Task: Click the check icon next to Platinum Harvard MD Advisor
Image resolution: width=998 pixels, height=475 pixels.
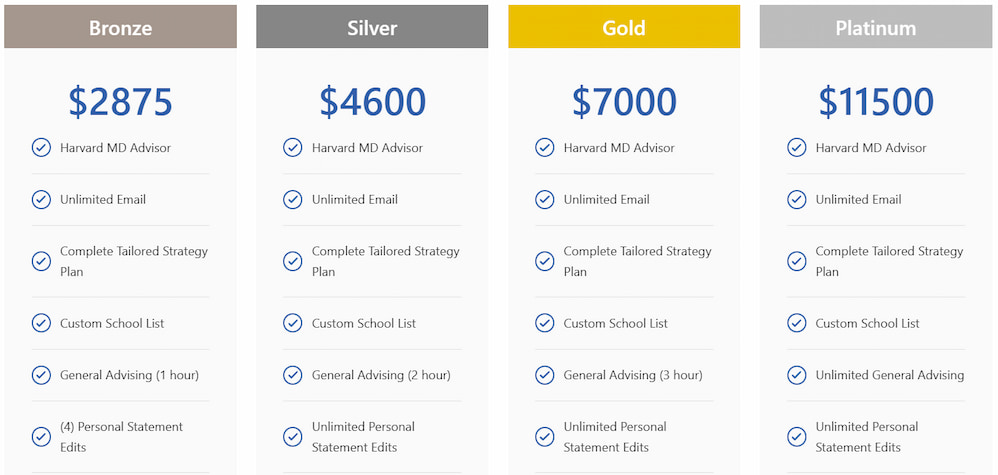Action: (x=797, y=148)
